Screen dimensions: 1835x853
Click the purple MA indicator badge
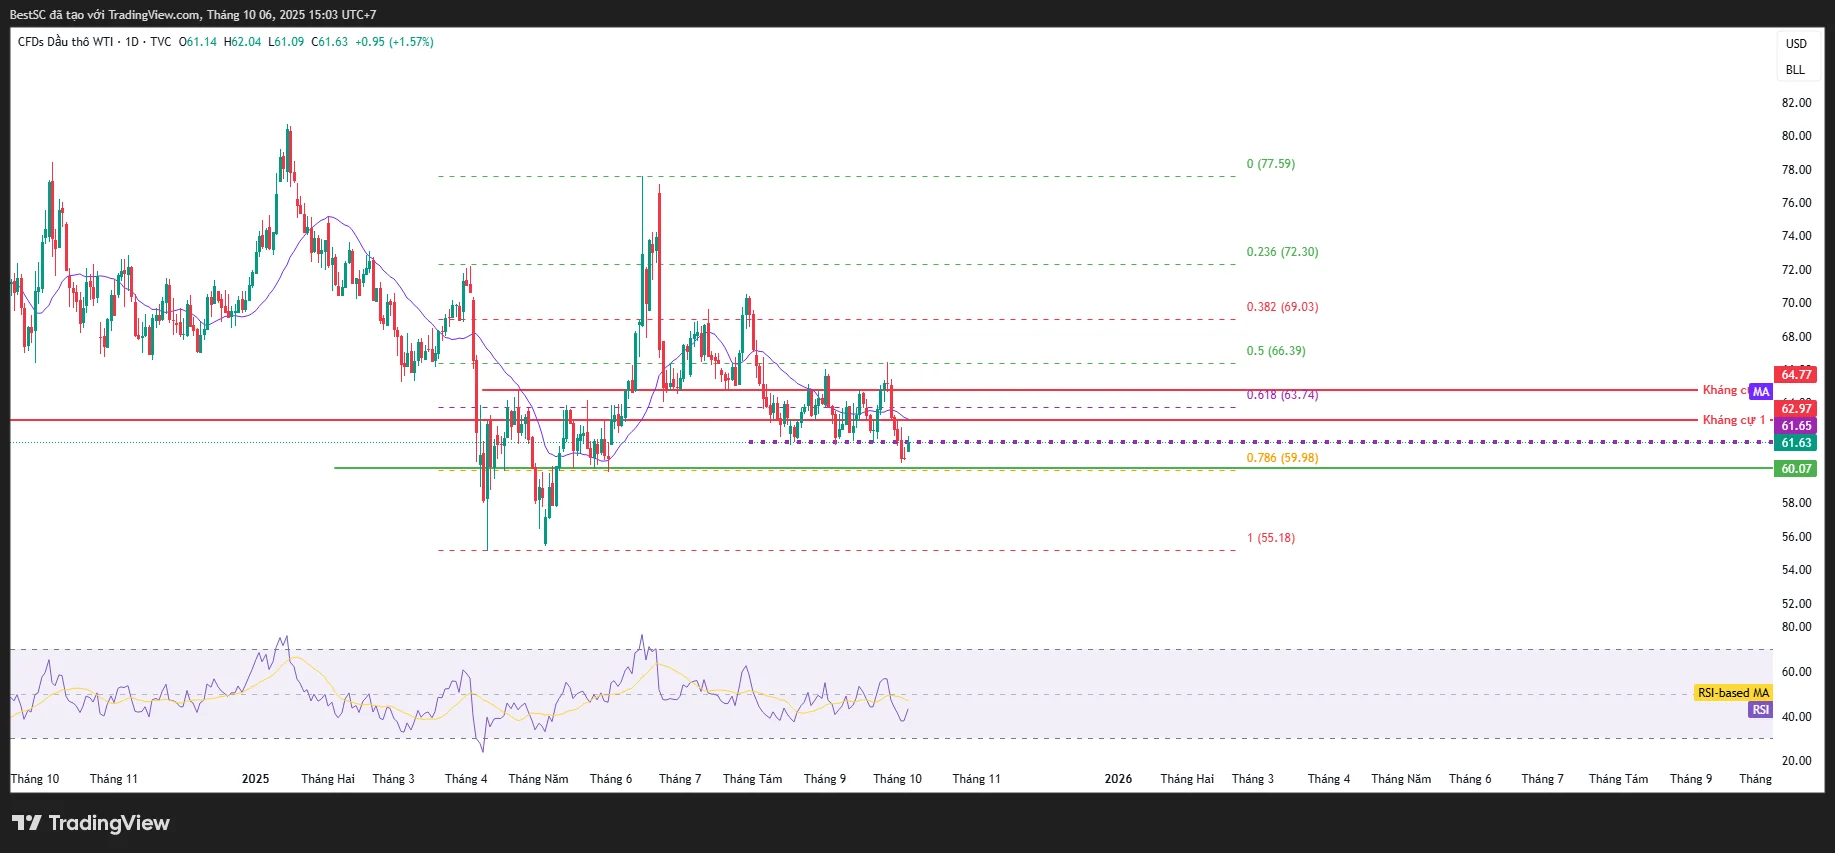coord(1761,392)
